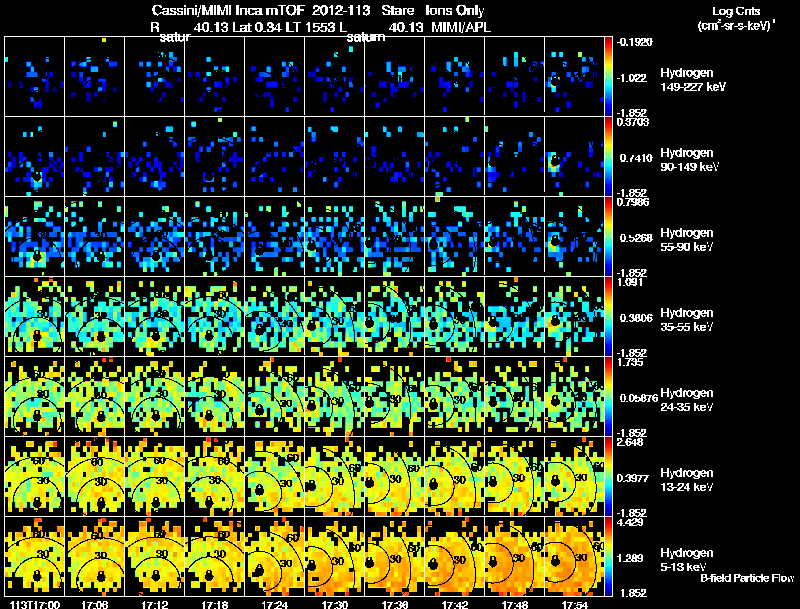Image resolution: width=800 pixels, height=609 pixels.
Task: Open the 35-55 keV image panel at 17:42
Action: click(455, 316)
